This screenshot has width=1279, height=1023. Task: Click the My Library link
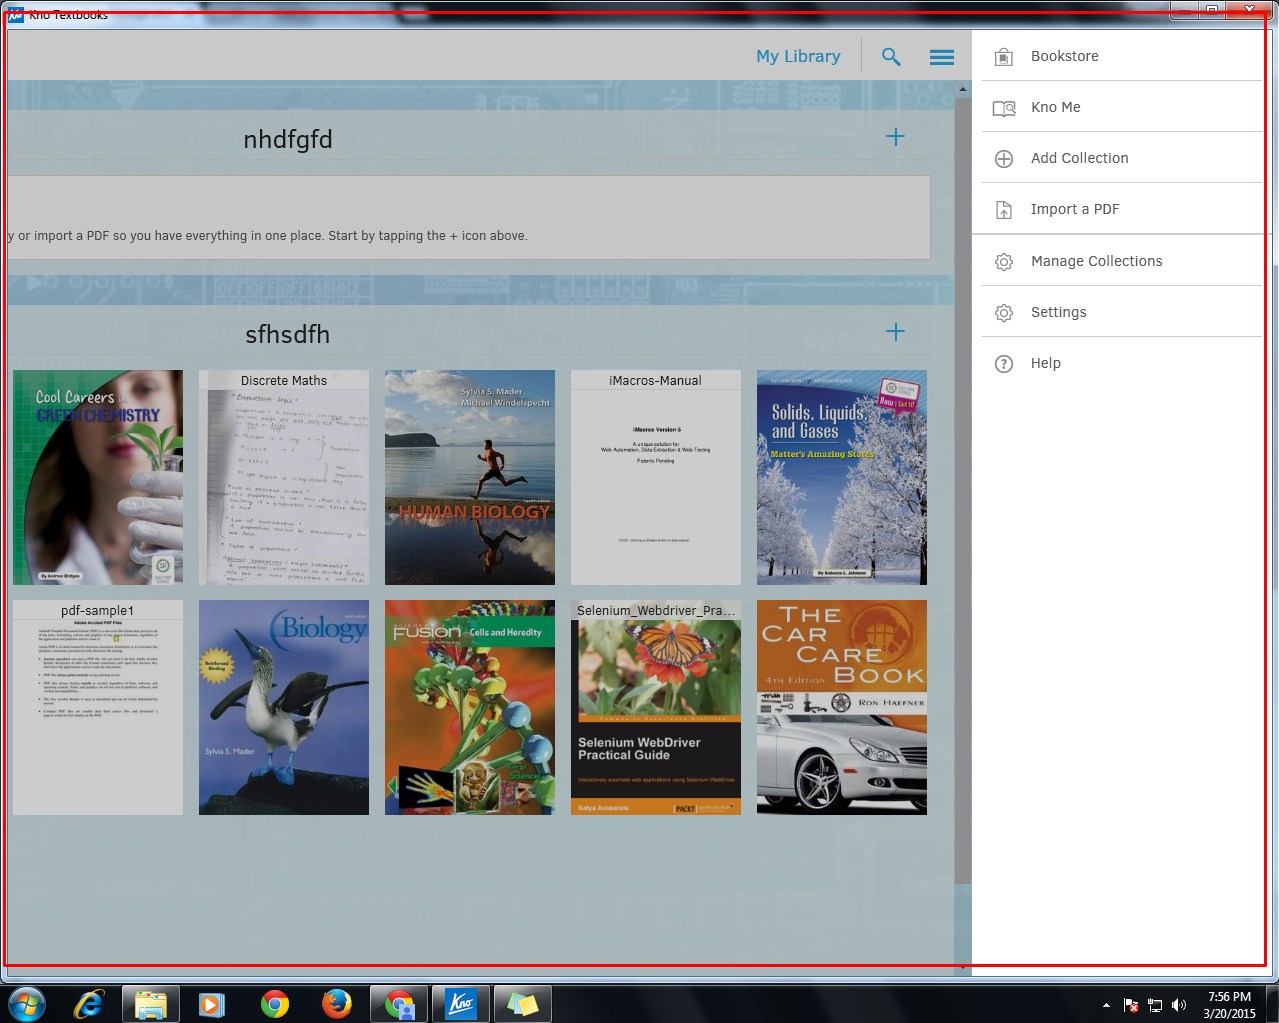pos(798,57)
